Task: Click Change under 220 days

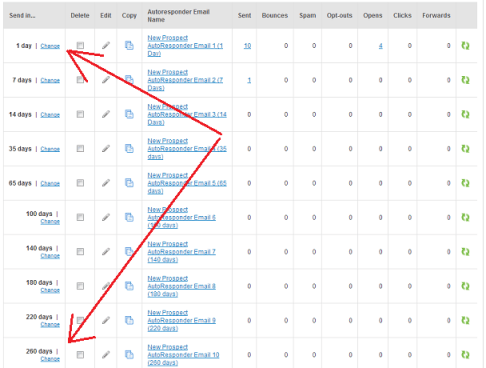Action: click(x=50, y=325)
